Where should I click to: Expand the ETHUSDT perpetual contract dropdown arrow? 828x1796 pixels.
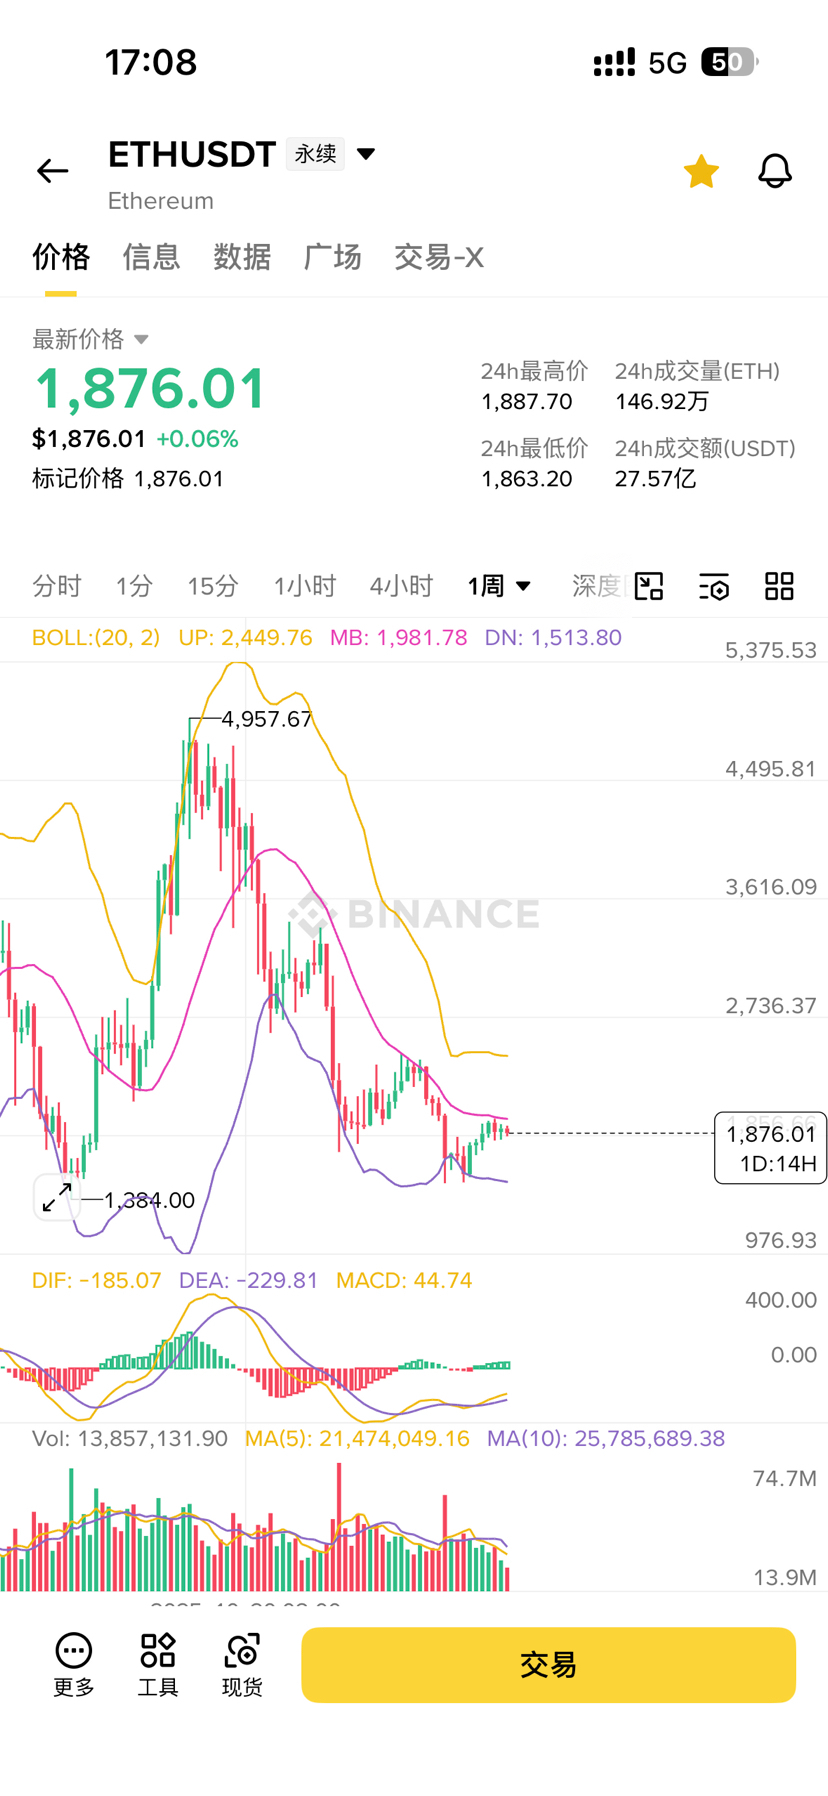click(366, 154)
